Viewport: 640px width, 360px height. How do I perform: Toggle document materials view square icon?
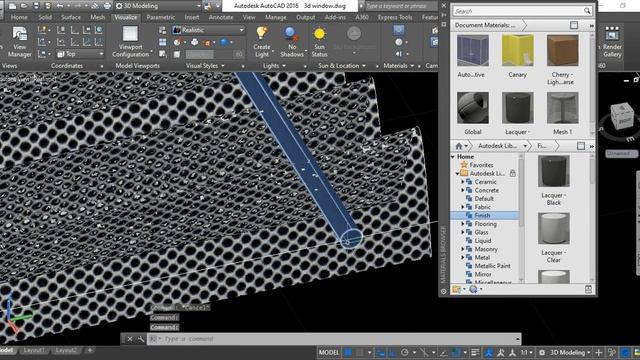(574, 25)
